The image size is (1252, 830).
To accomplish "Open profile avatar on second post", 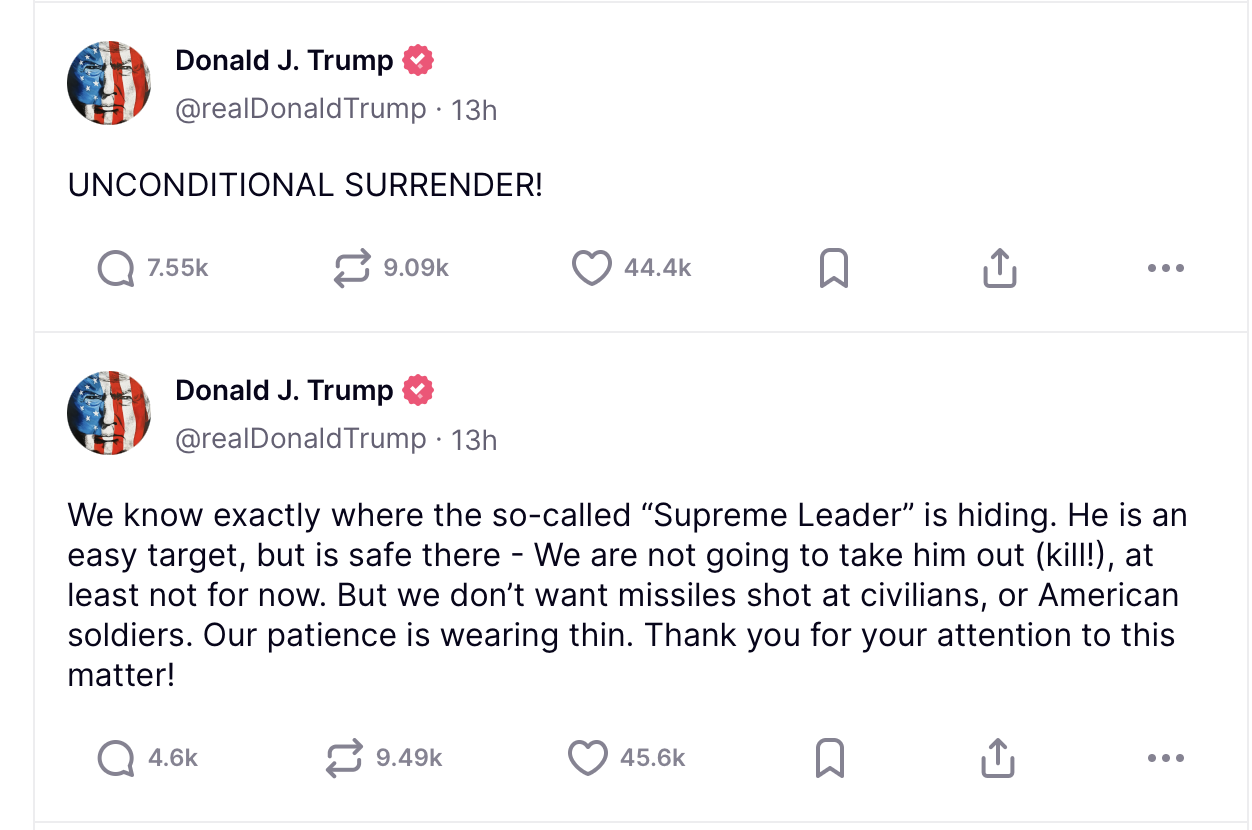I will 109,413.
